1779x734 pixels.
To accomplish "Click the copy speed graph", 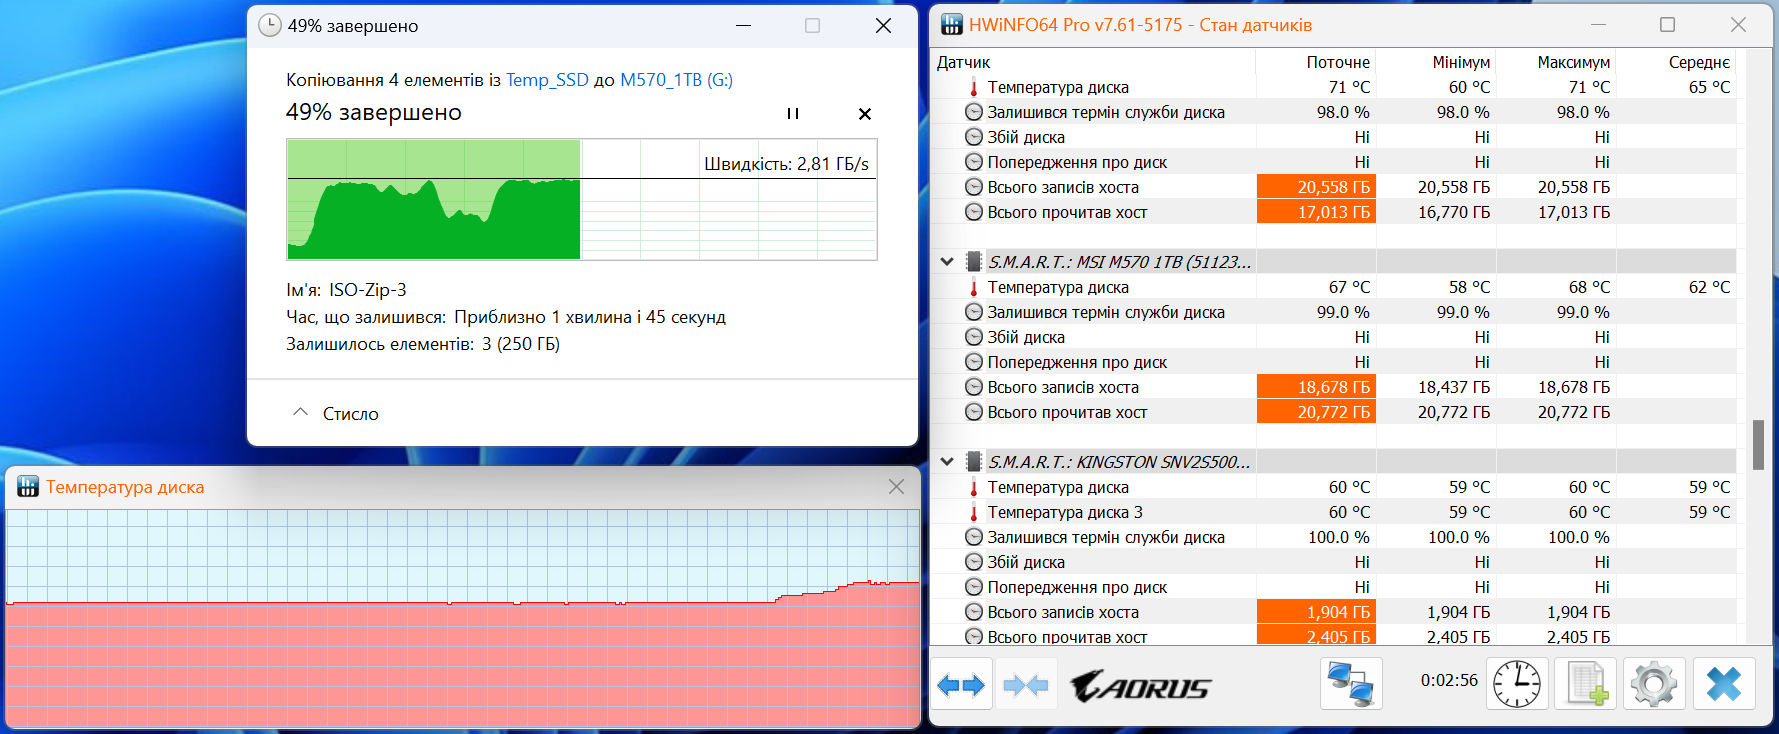I will pos(582,200).
